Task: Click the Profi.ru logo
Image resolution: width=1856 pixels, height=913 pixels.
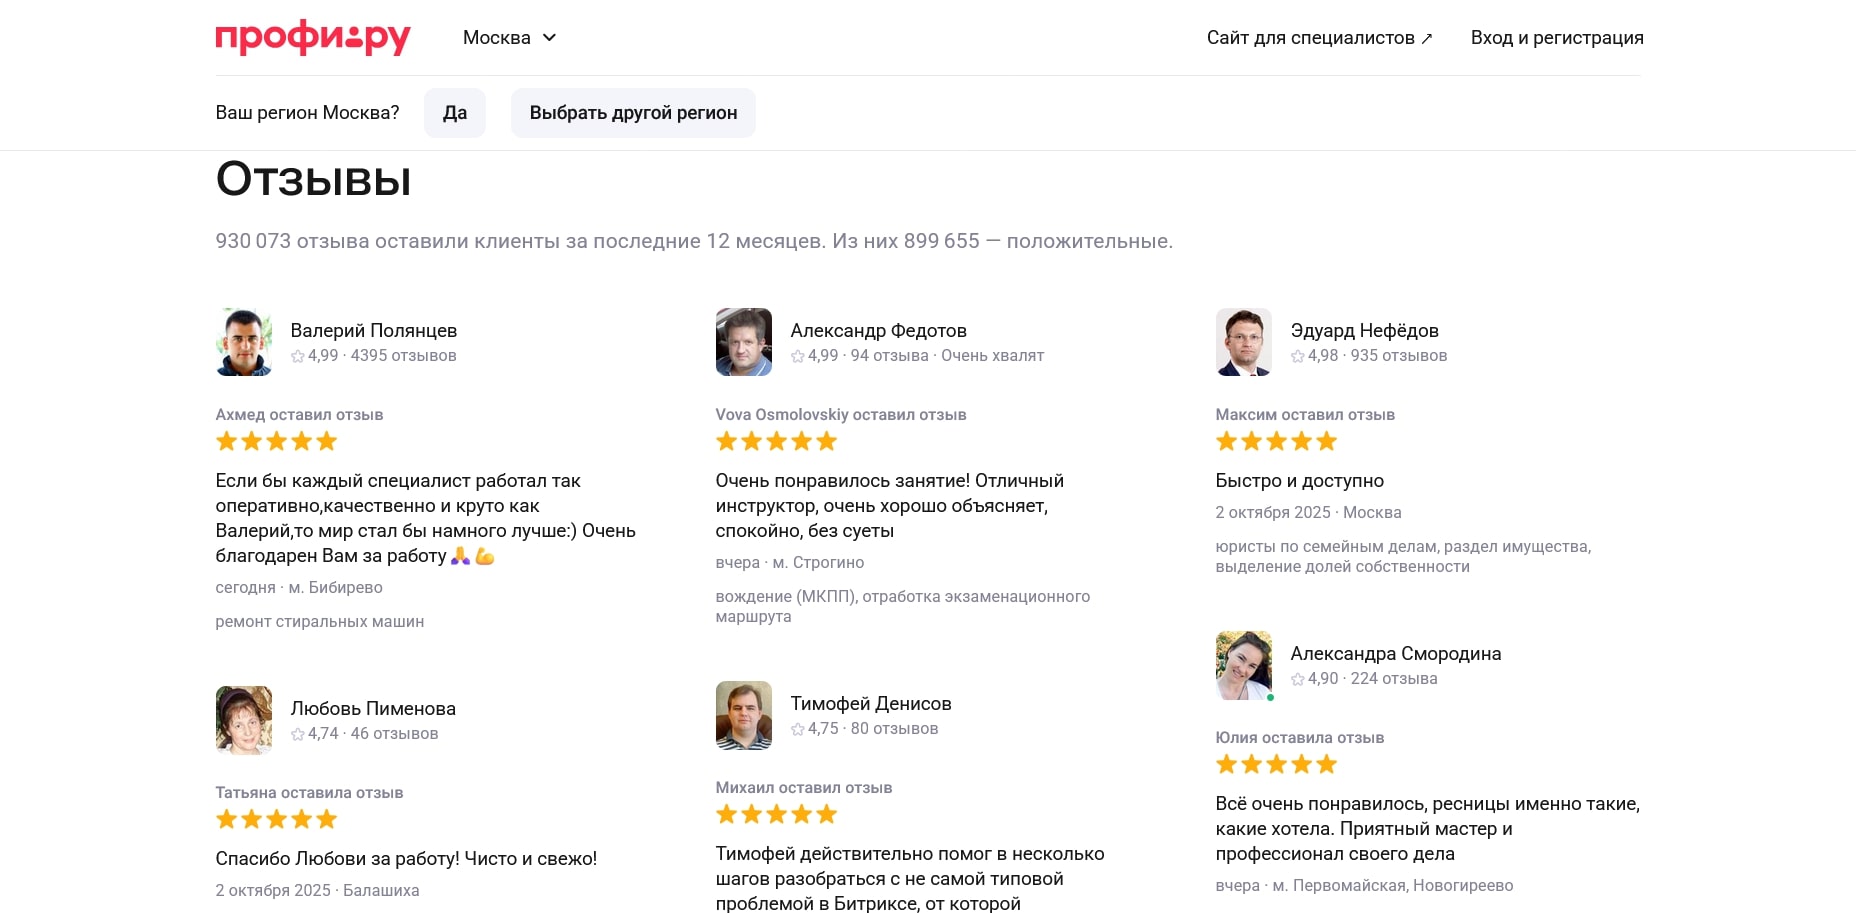Action: [313, 38]
